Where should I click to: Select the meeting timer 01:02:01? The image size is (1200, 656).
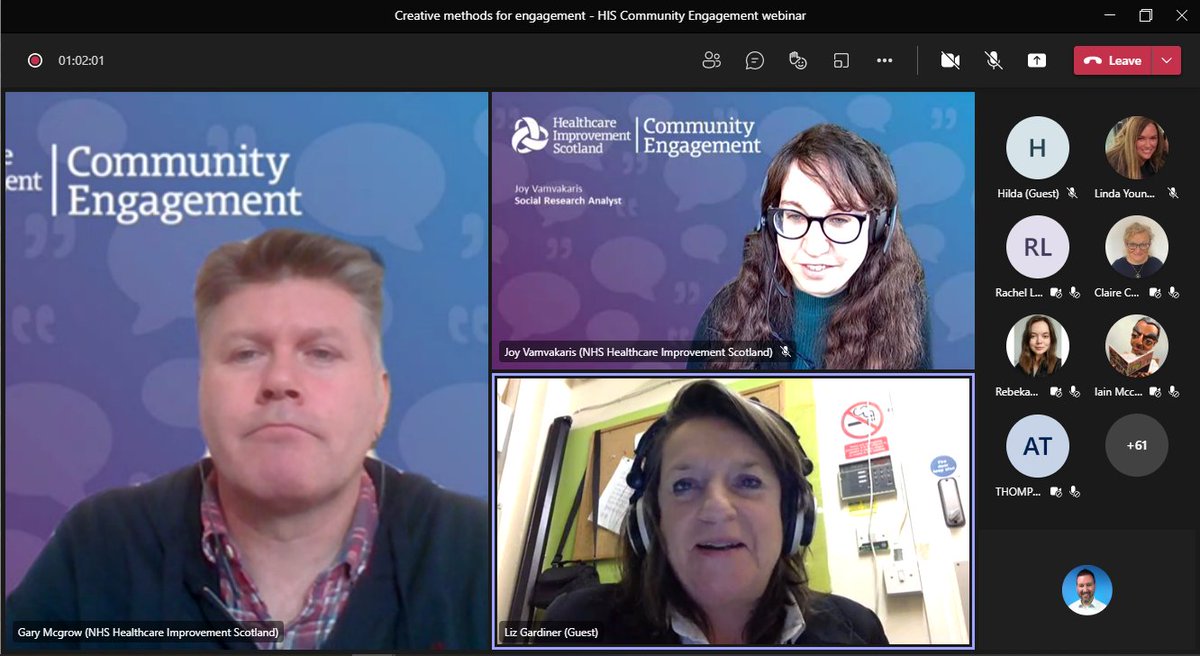(x=81, y=60)
